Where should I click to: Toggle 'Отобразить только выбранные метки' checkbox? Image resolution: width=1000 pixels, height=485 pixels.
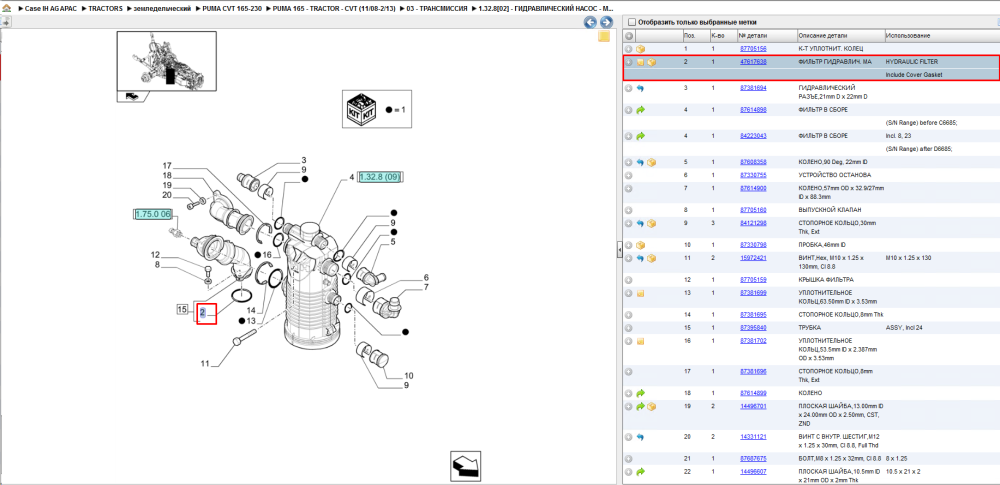pos(631,22)
